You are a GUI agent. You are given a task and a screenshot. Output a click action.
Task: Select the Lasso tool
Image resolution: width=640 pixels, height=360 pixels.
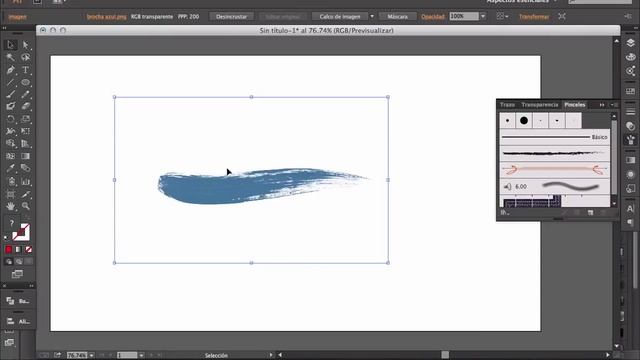[x=25, y=57]
